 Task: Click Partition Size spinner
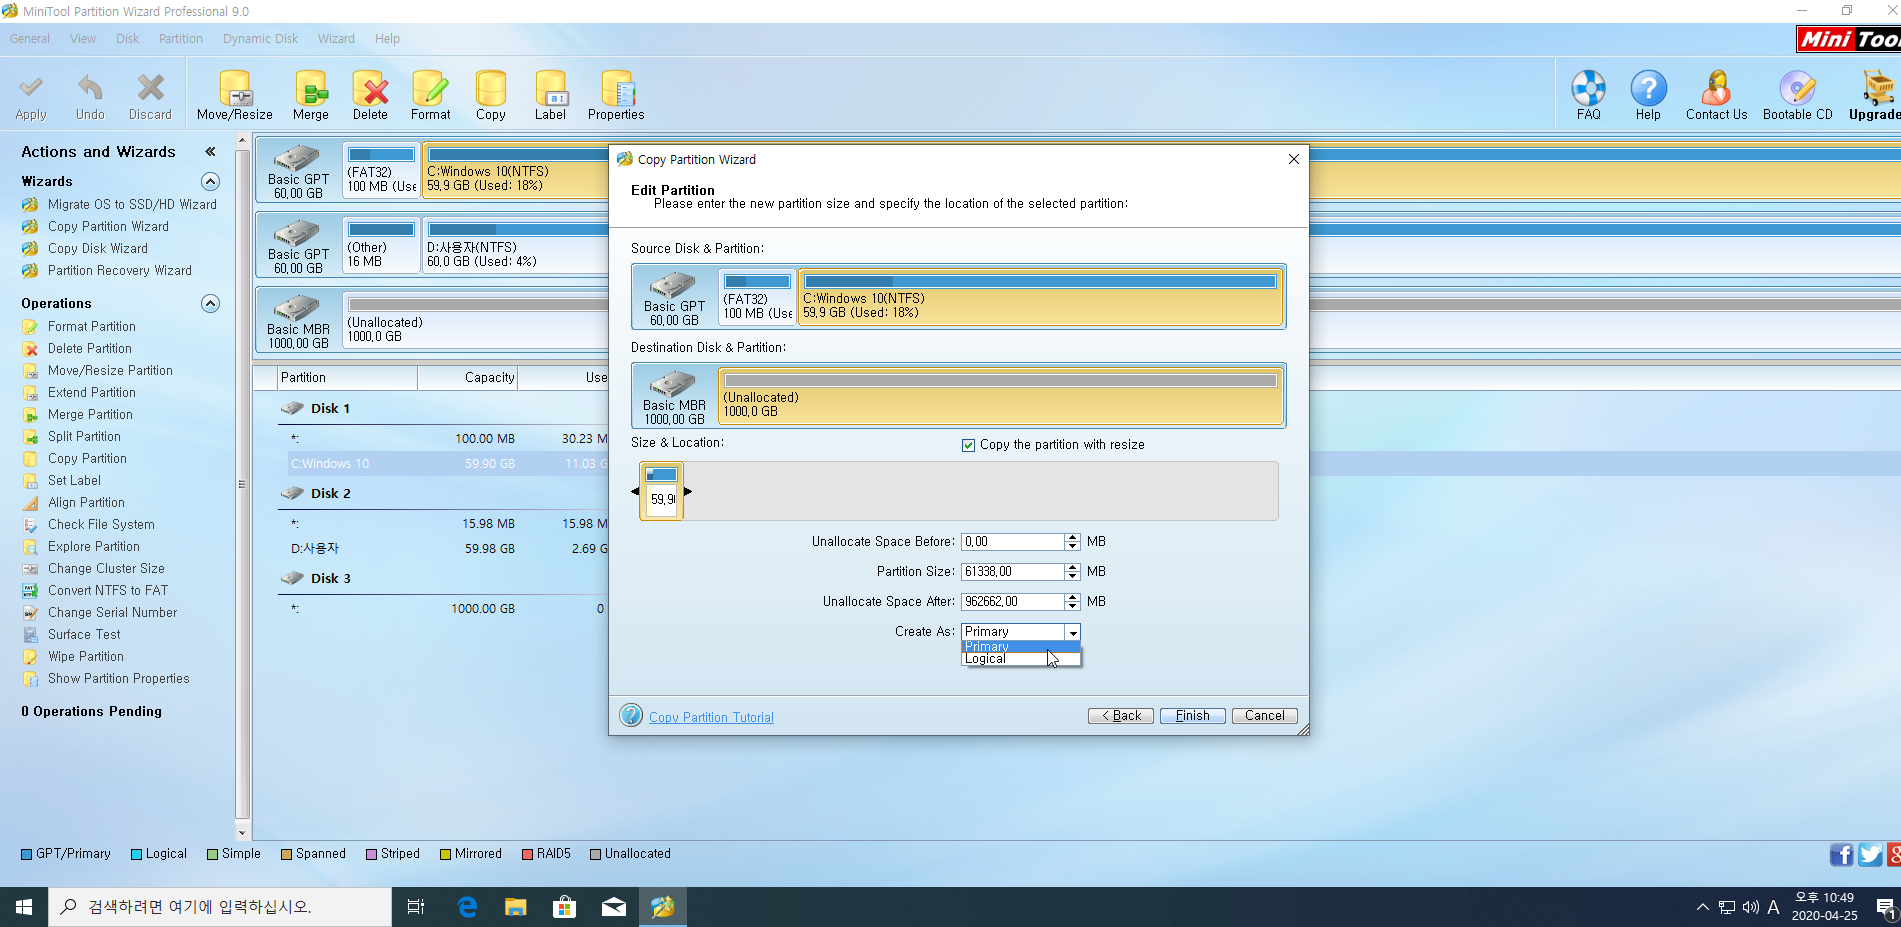point(1072,572)
